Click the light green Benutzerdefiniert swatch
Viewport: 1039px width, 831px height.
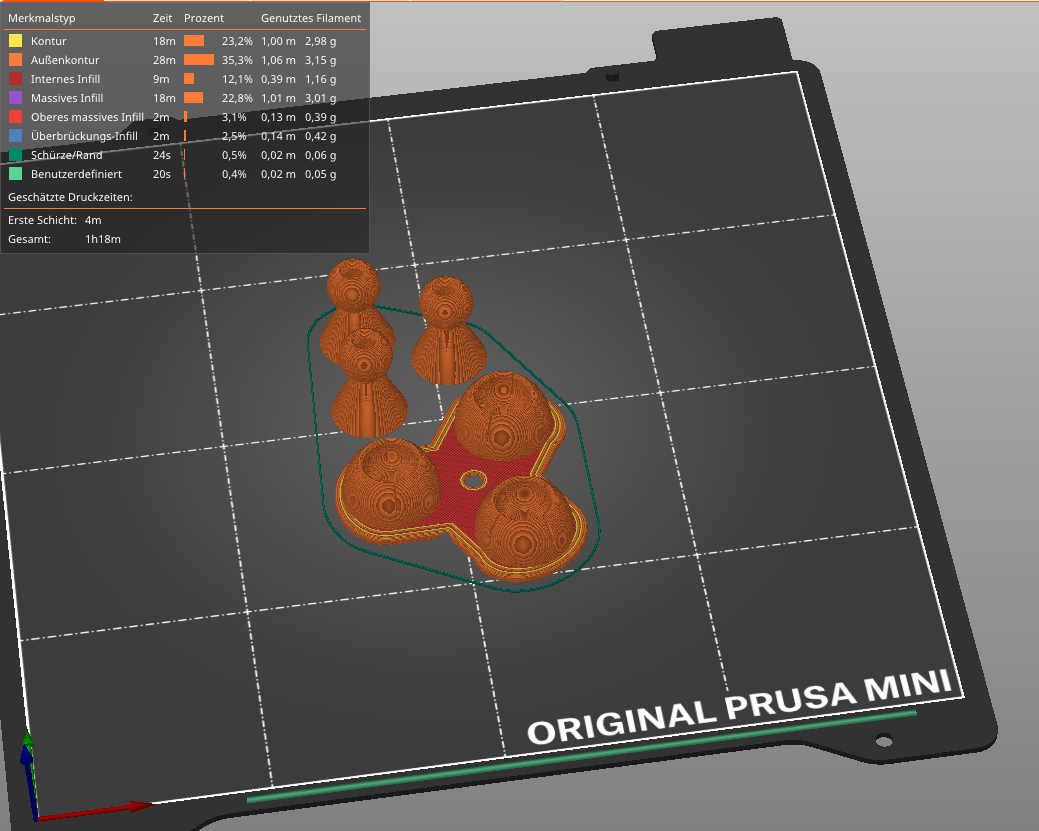pyautogui.click(x=15, y=174)
